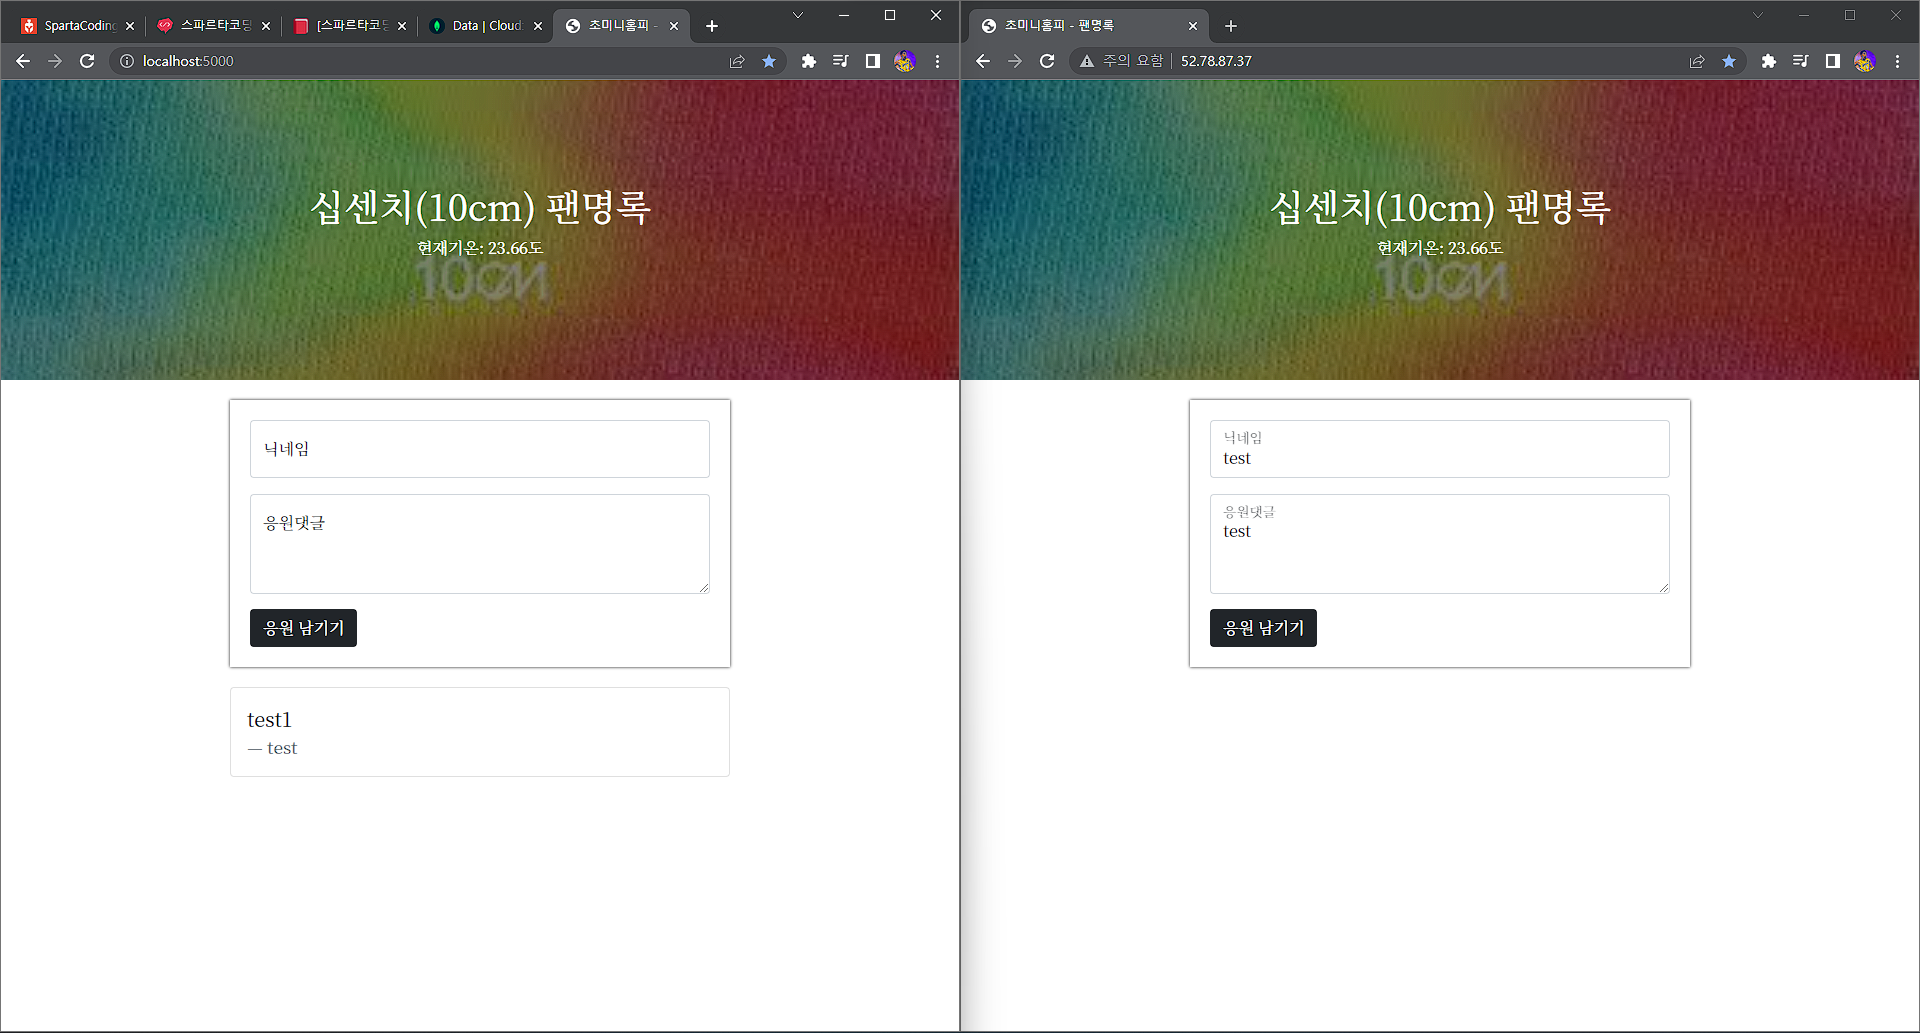Viewport: 1920px width, 1033px height.
Task: Click 현재기온: 23.66도 text in right window
Action: point(1440,248)
